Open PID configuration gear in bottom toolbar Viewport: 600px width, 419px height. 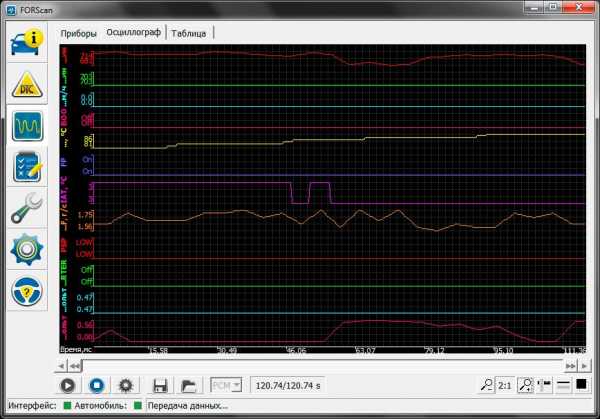coord(126,385)
